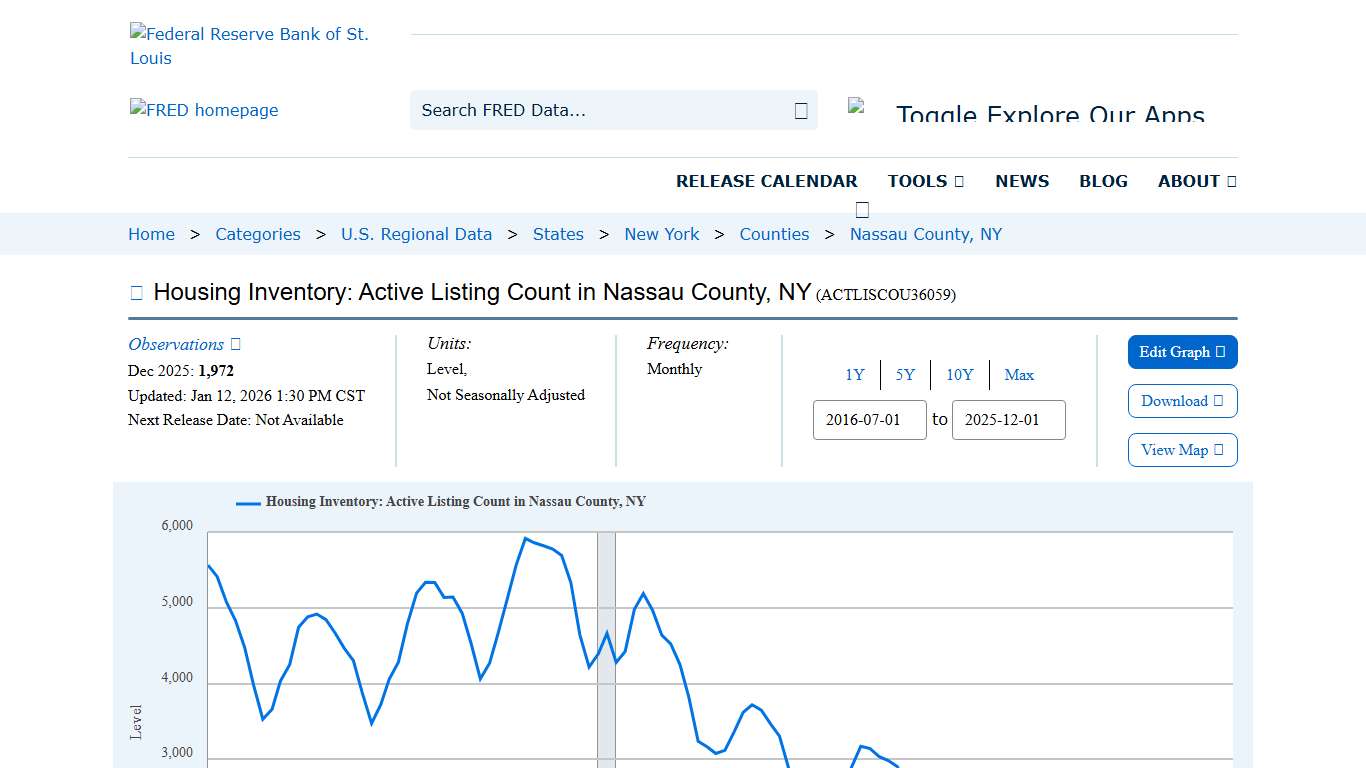Click the search magnifier icon in the FRED search bar
Image resolution: width=1366 pixels, height=768 pixels.
pos(800,110)
